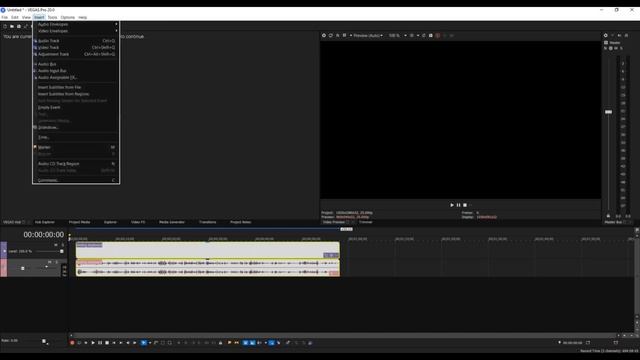Toggle Enable Snapping timeline button

(x=245, y=343)
